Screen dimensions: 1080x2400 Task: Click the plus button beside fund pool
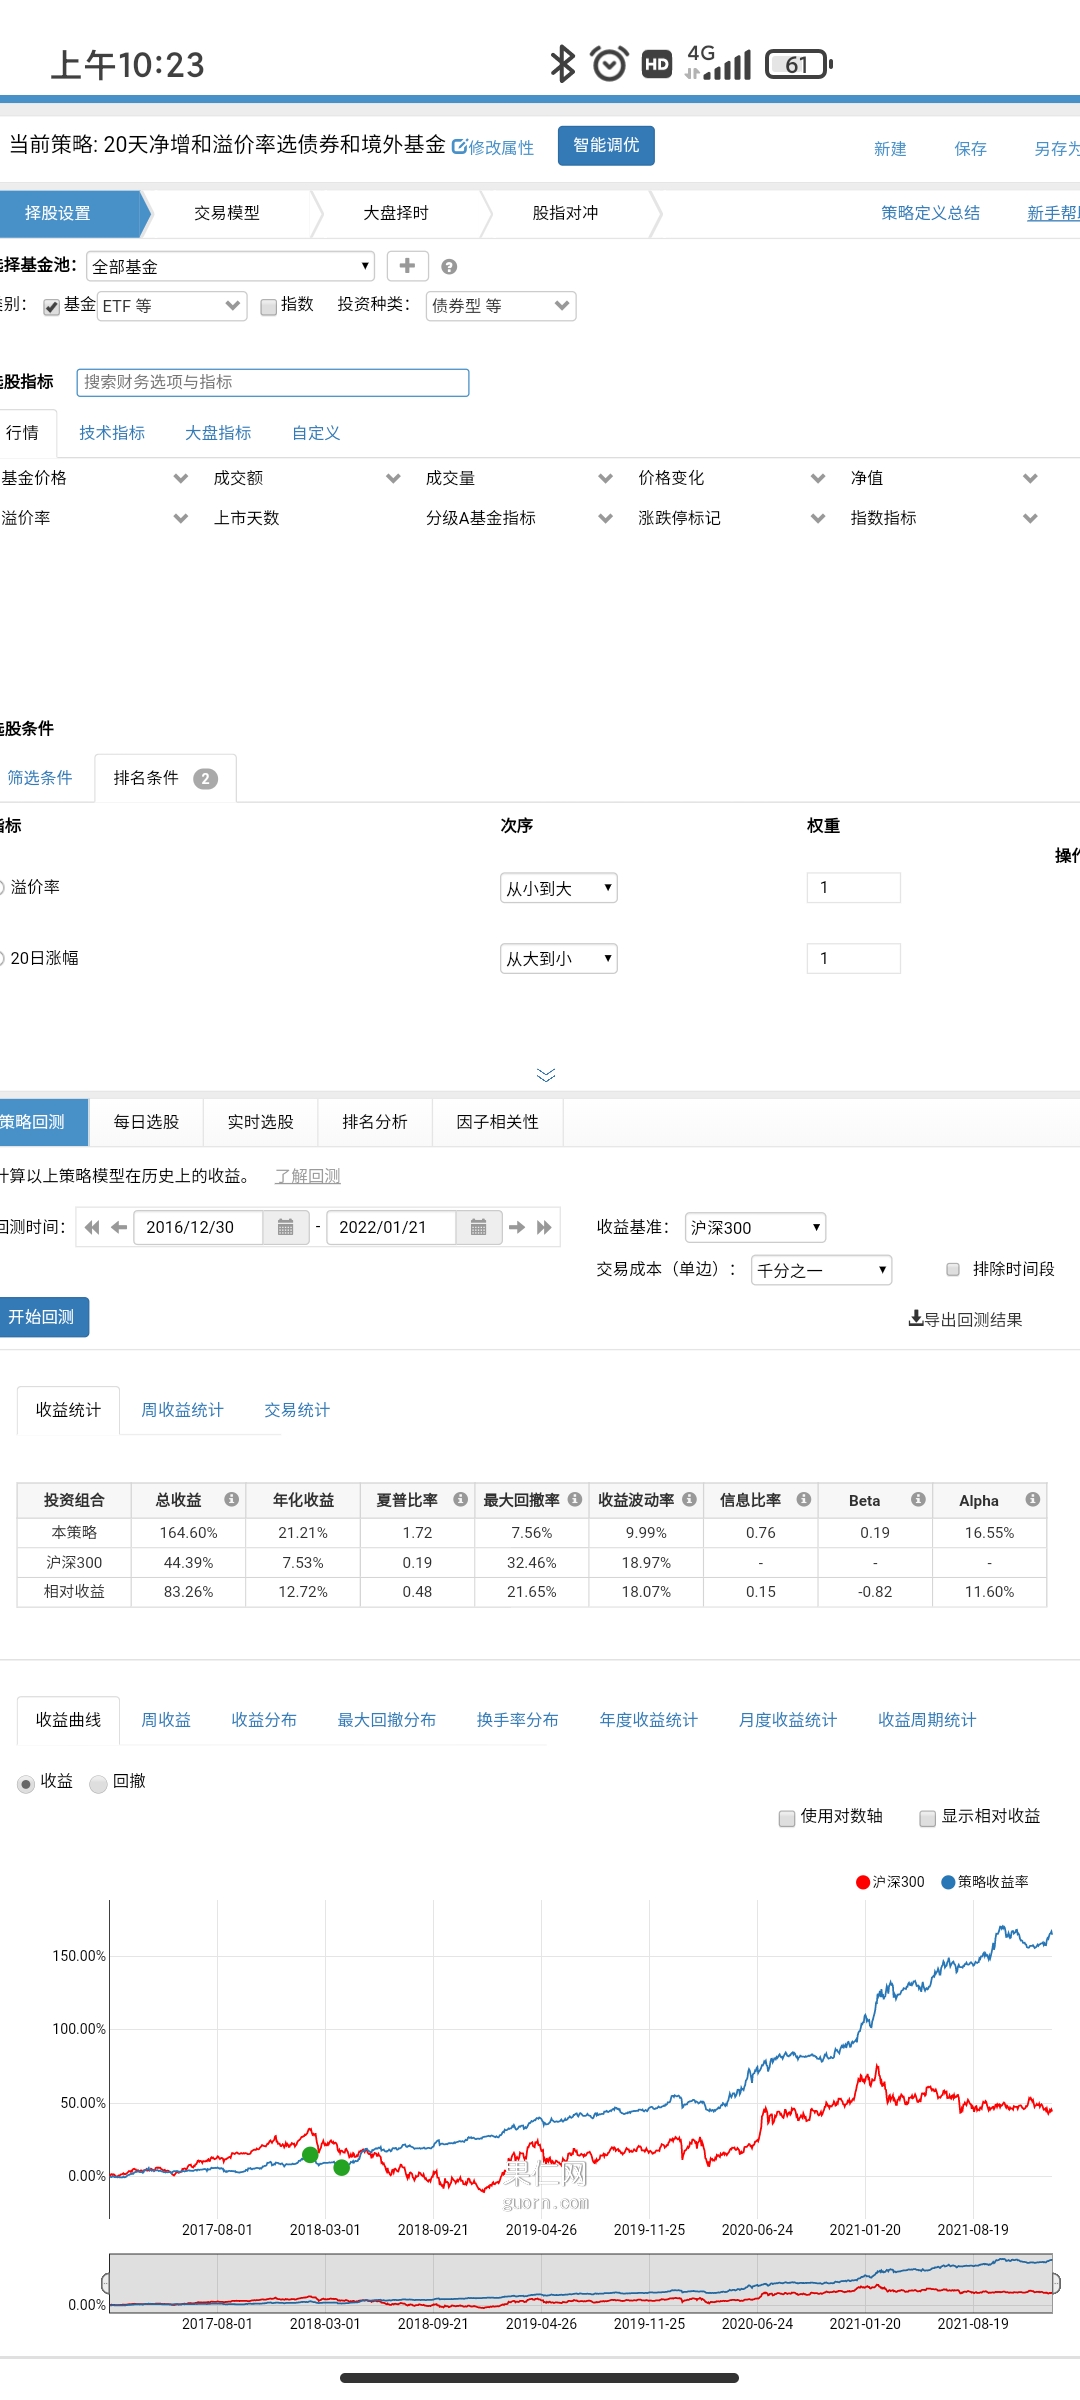coord(407,266)
